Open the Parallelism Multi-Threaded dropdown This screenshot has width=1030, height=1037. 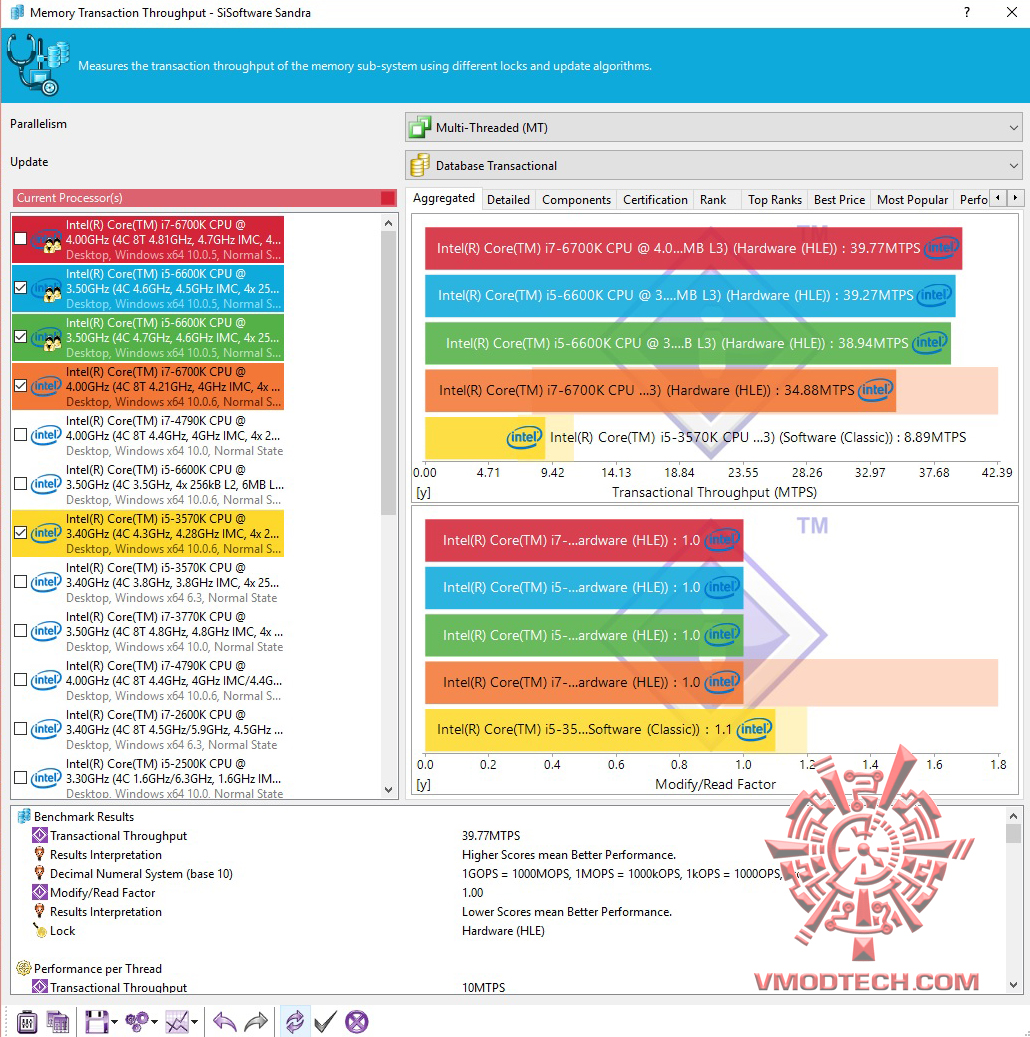click(714, 127)
